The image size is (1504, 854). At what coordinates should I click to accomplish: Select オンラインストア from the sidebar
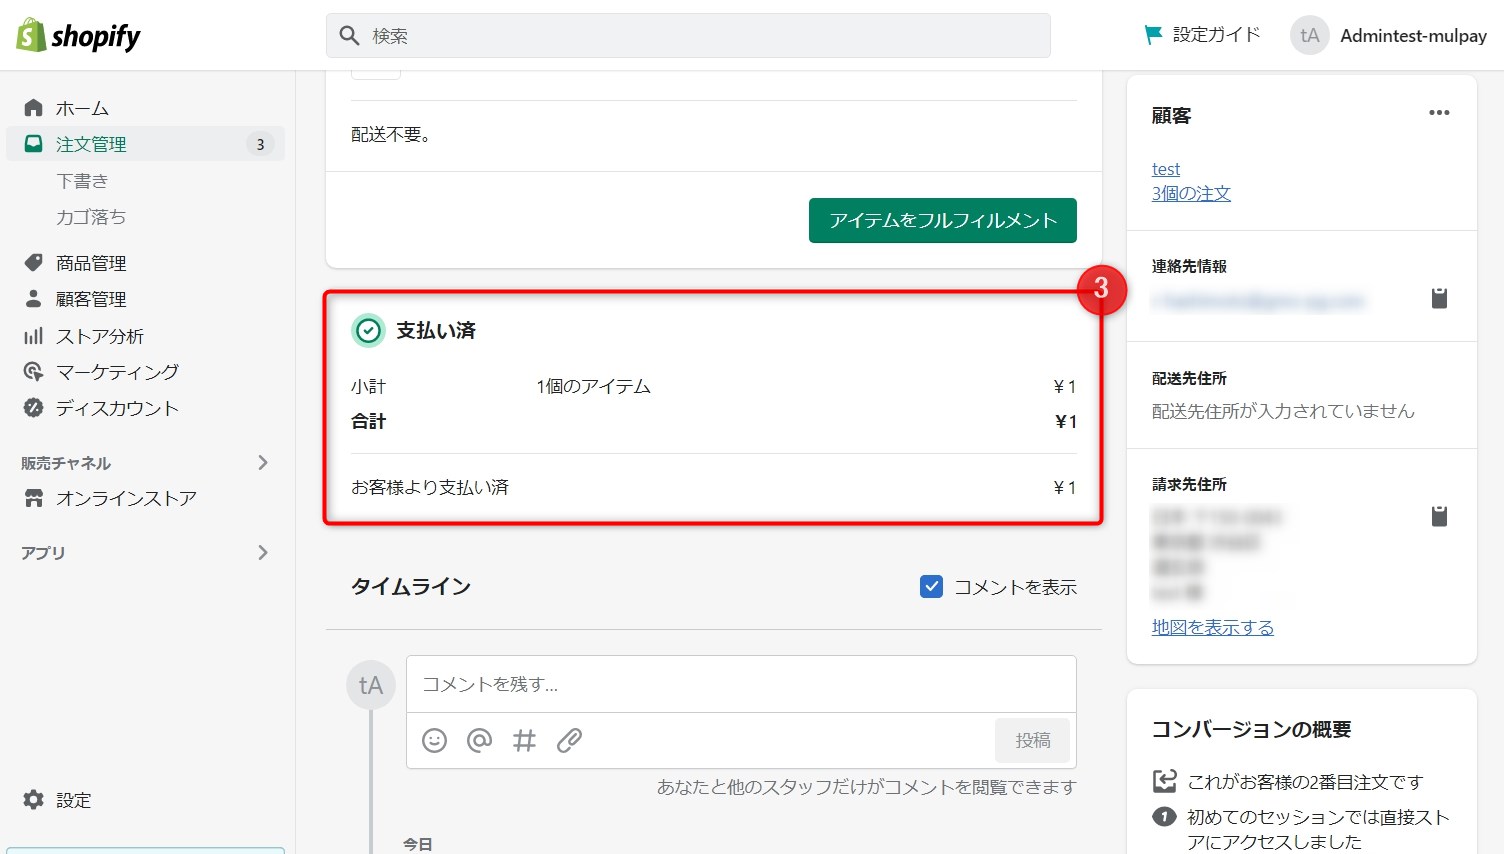[x=125, y=498]
